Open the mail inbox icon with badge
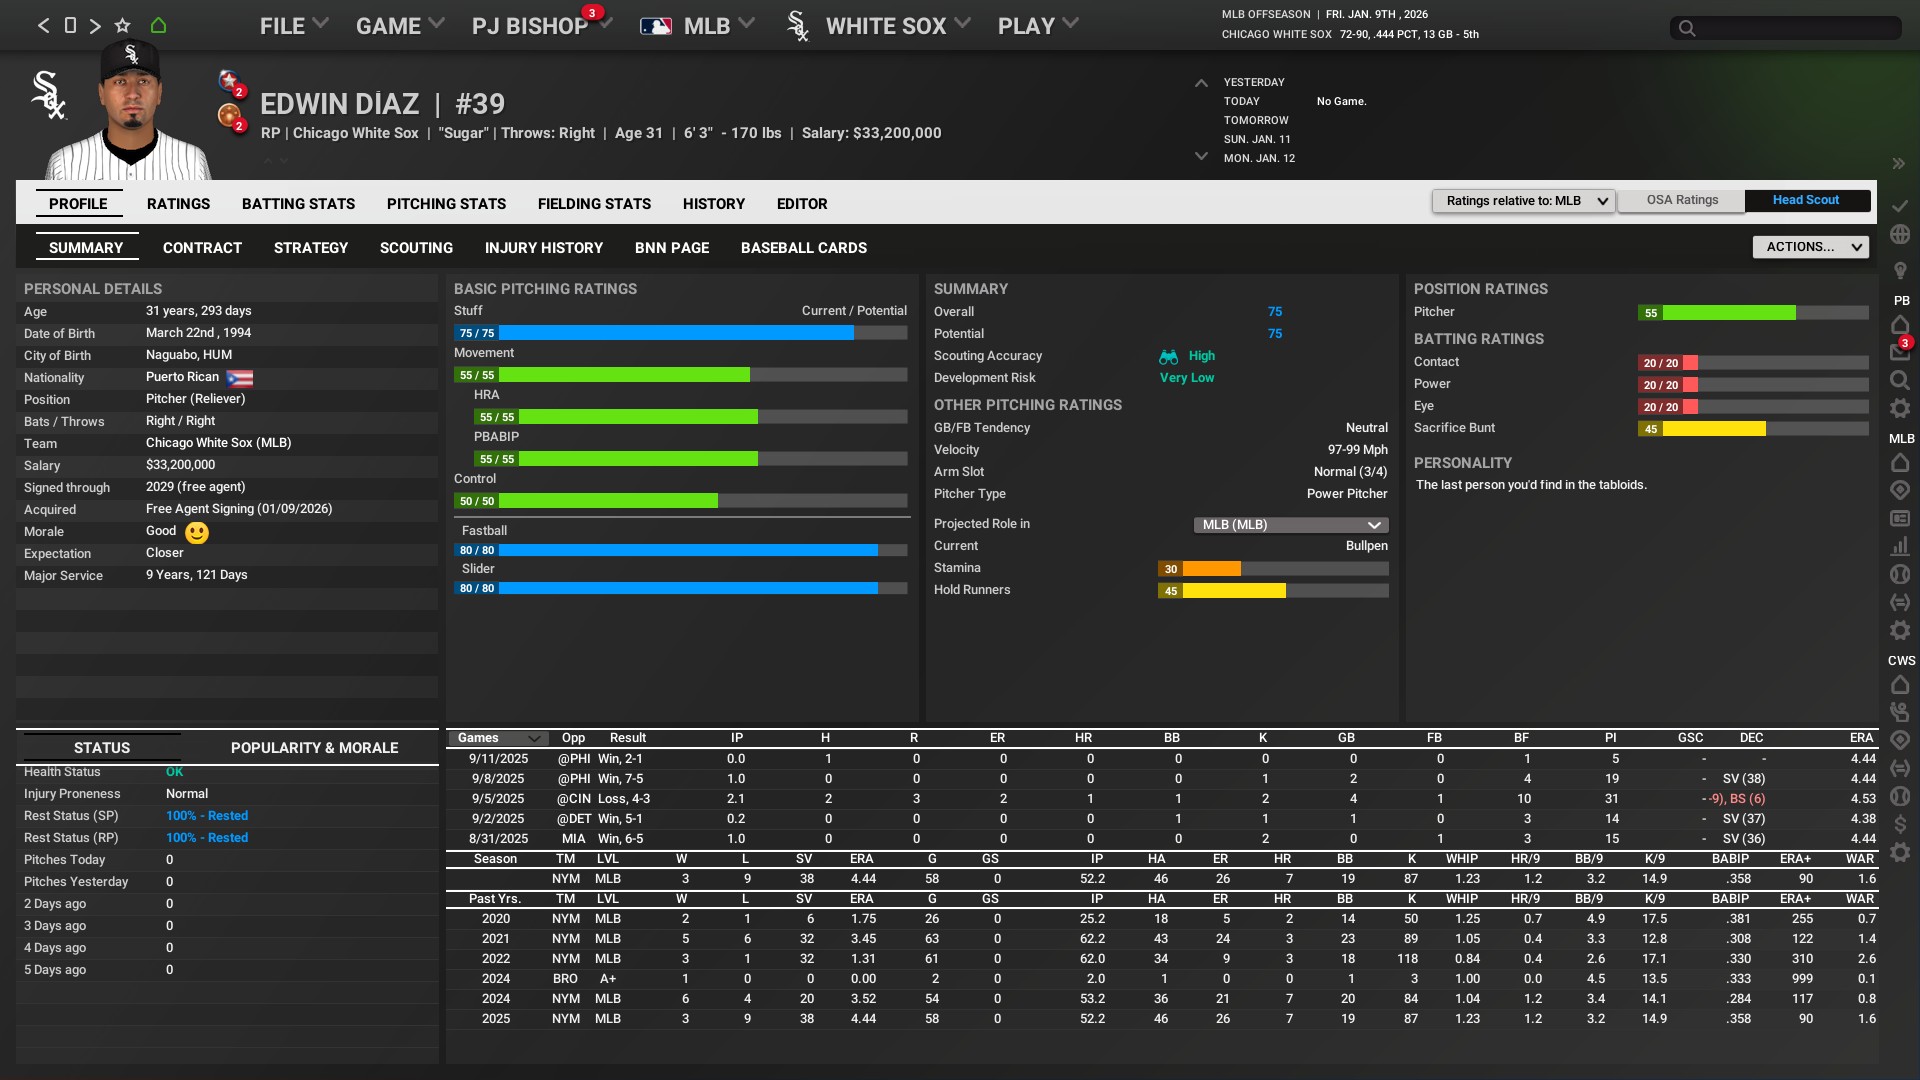This screenshot has height=1080, width=1920. (1899, 351)
